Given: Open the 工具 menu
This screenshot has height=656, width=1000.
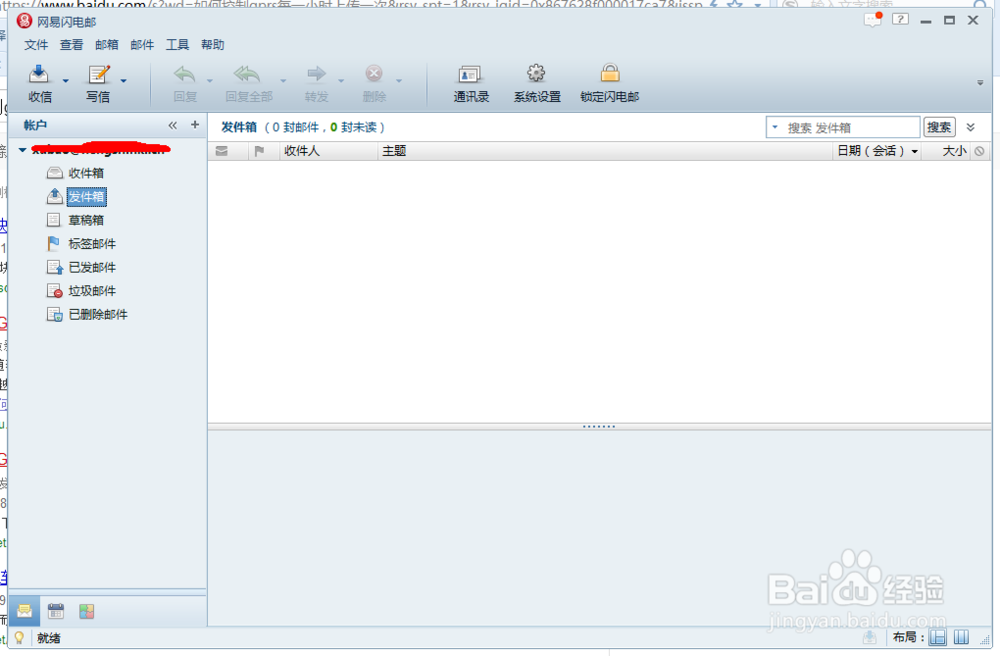Looking at the screenshot, I should point(177,45).
